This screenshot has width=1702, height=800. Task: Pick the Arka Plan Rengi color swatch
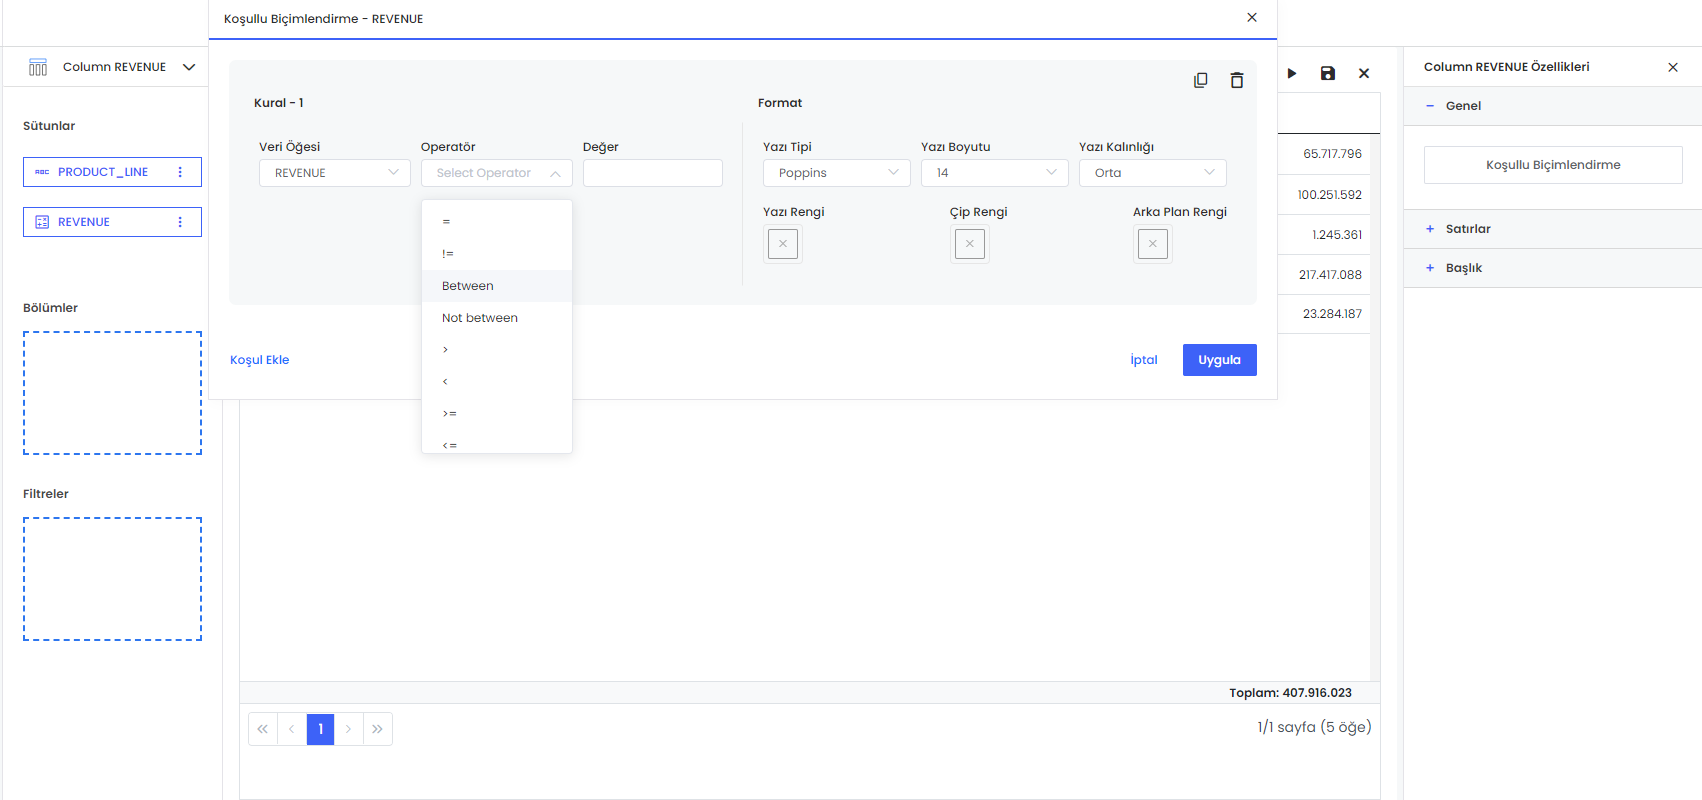pos(1153,244)
